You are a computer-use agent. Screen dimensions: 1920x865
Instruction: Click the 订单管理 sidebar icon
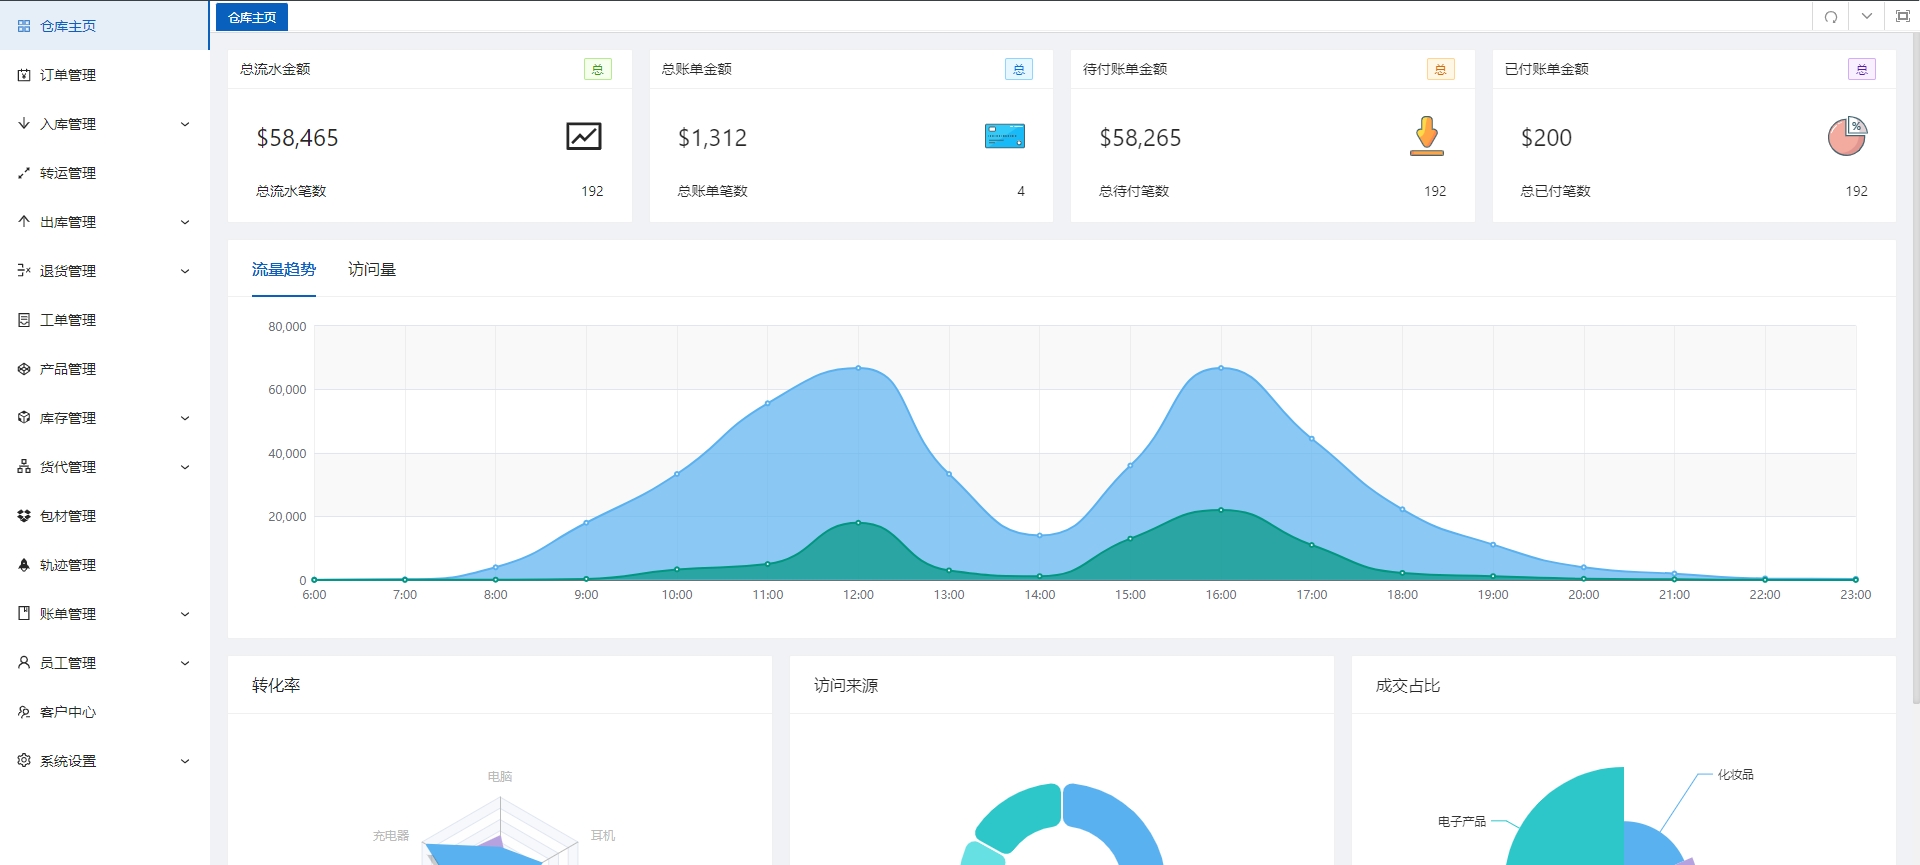click(24, 75)
